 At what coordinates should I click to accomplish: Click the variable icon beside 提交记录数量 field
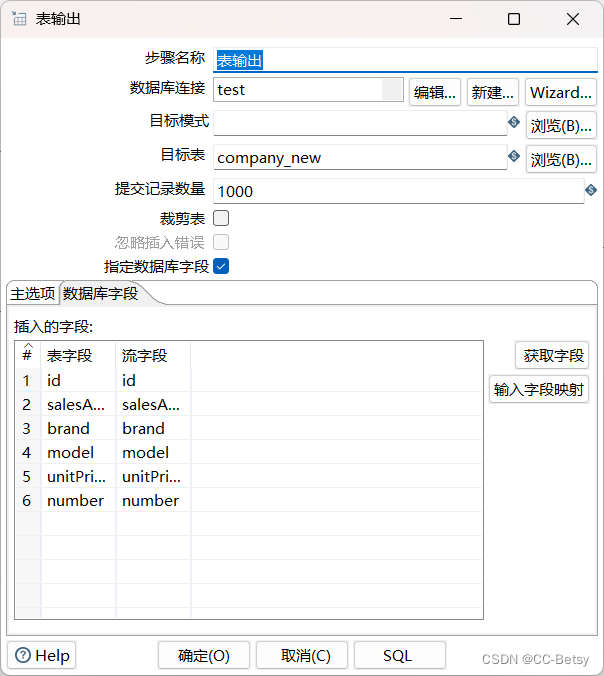tap(591, 190)
